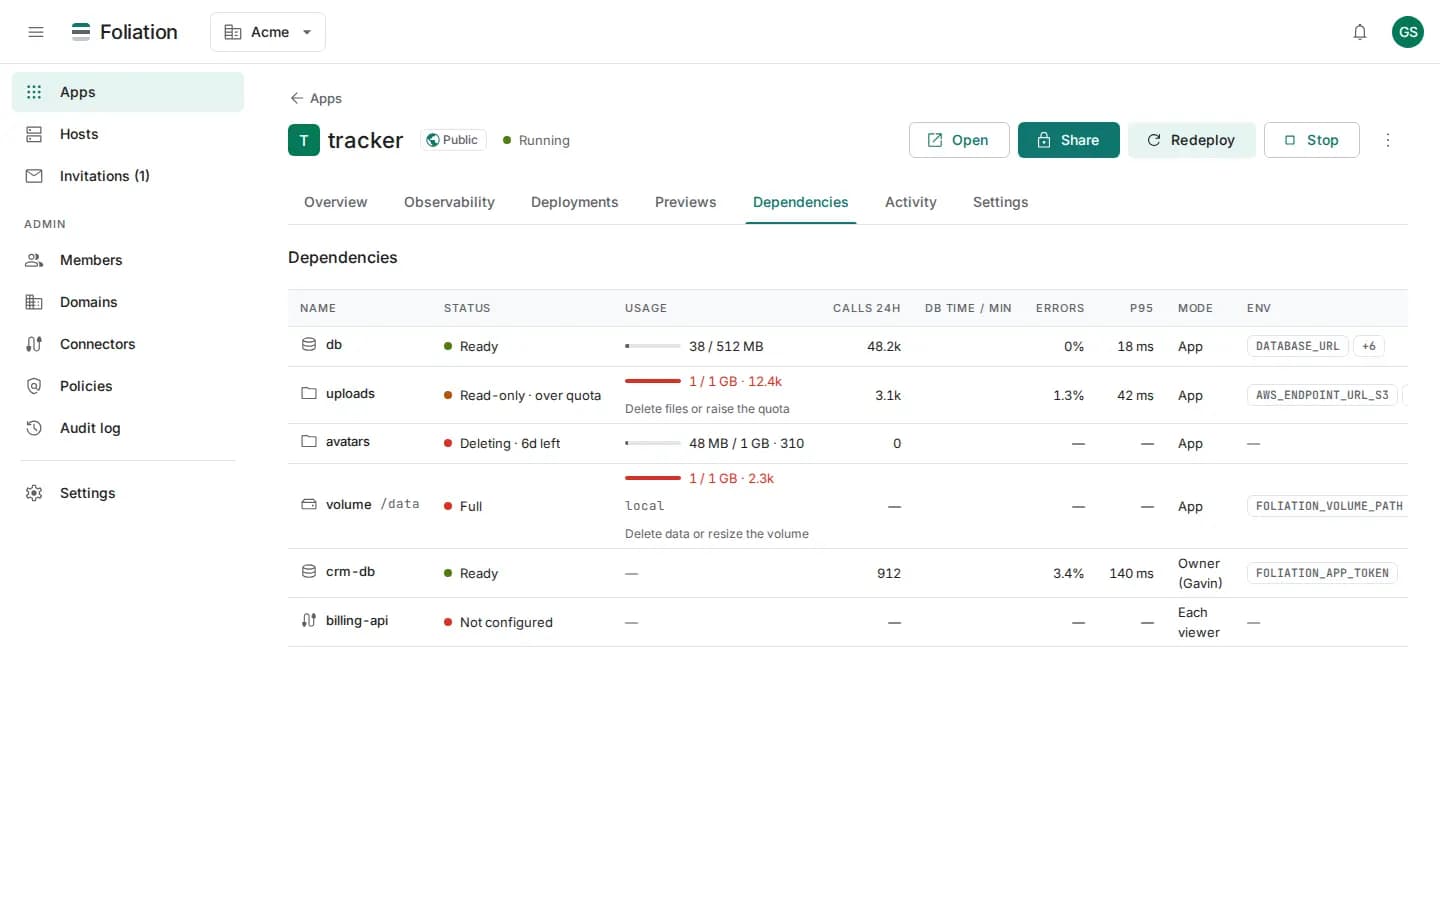
Task: Switch to the app Settings tab
Action: coord(1001,202)
